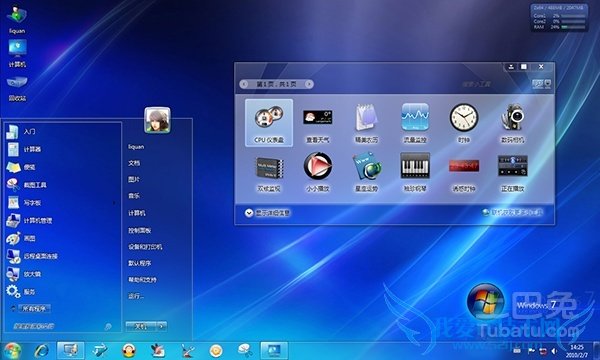600x360 pixels.
Task: Click the get more gadgets online link
Action: [x=513, y=212]
